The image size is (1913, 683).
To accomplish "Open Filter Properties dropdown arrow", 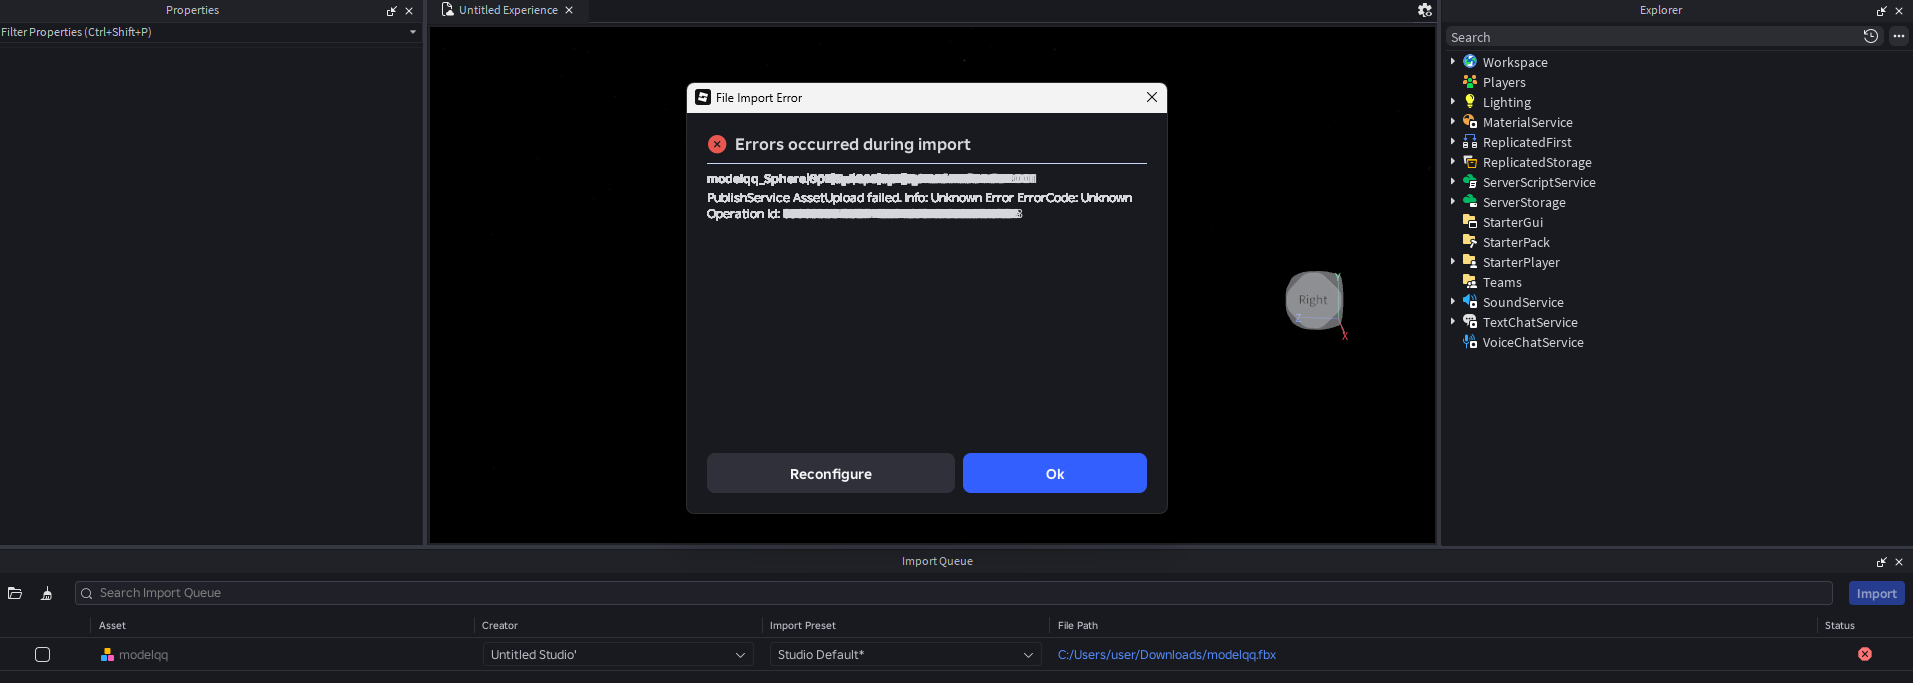I will tap(413, 32).
